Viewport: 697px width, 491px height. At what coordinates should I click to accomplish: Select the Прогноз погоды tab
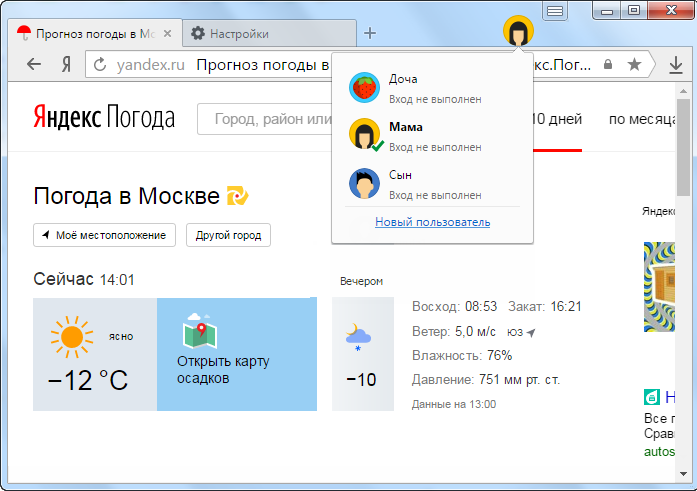[95, 33]
